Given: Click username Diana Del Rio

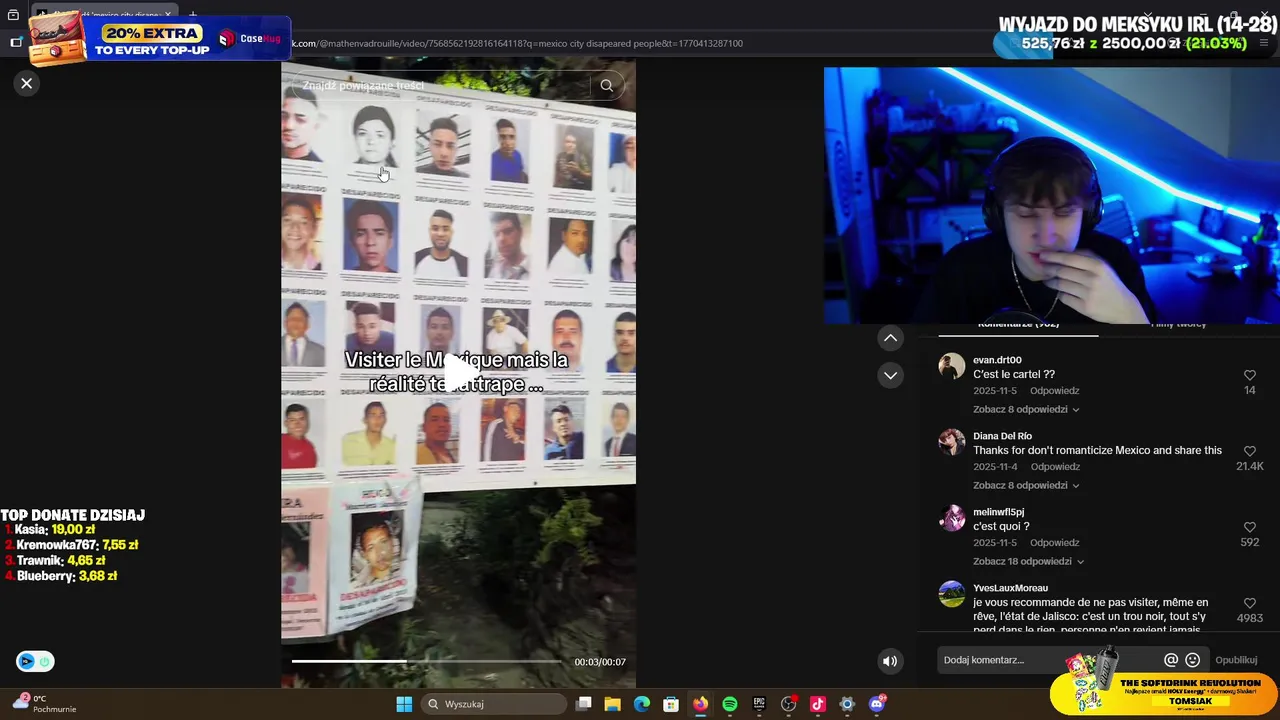Looking at the screenshot, I should (x=1002, y=436).
